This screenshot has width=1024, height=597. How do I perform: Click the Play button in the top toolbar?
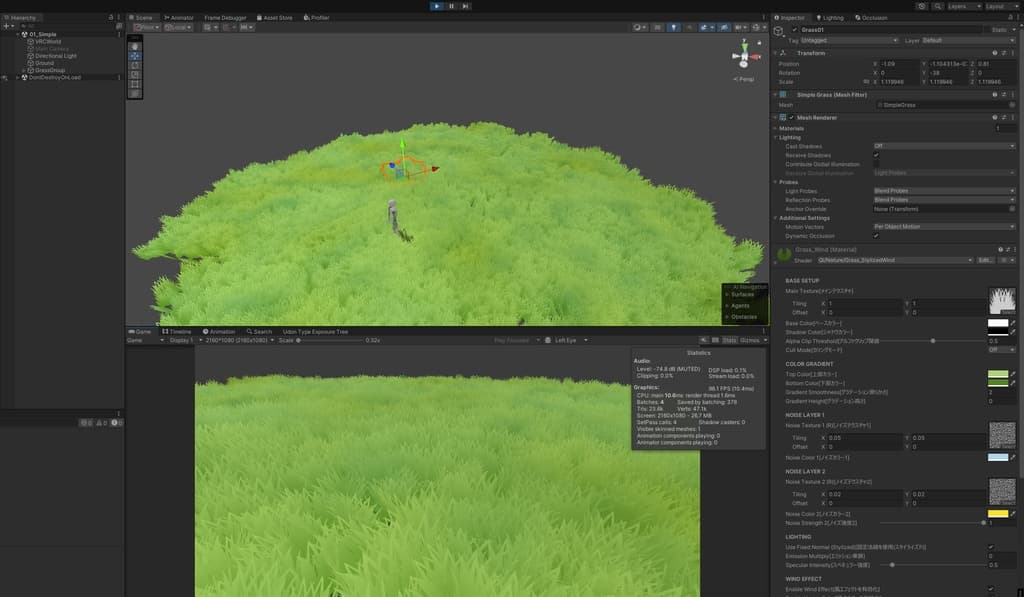(x=436, y=6)
